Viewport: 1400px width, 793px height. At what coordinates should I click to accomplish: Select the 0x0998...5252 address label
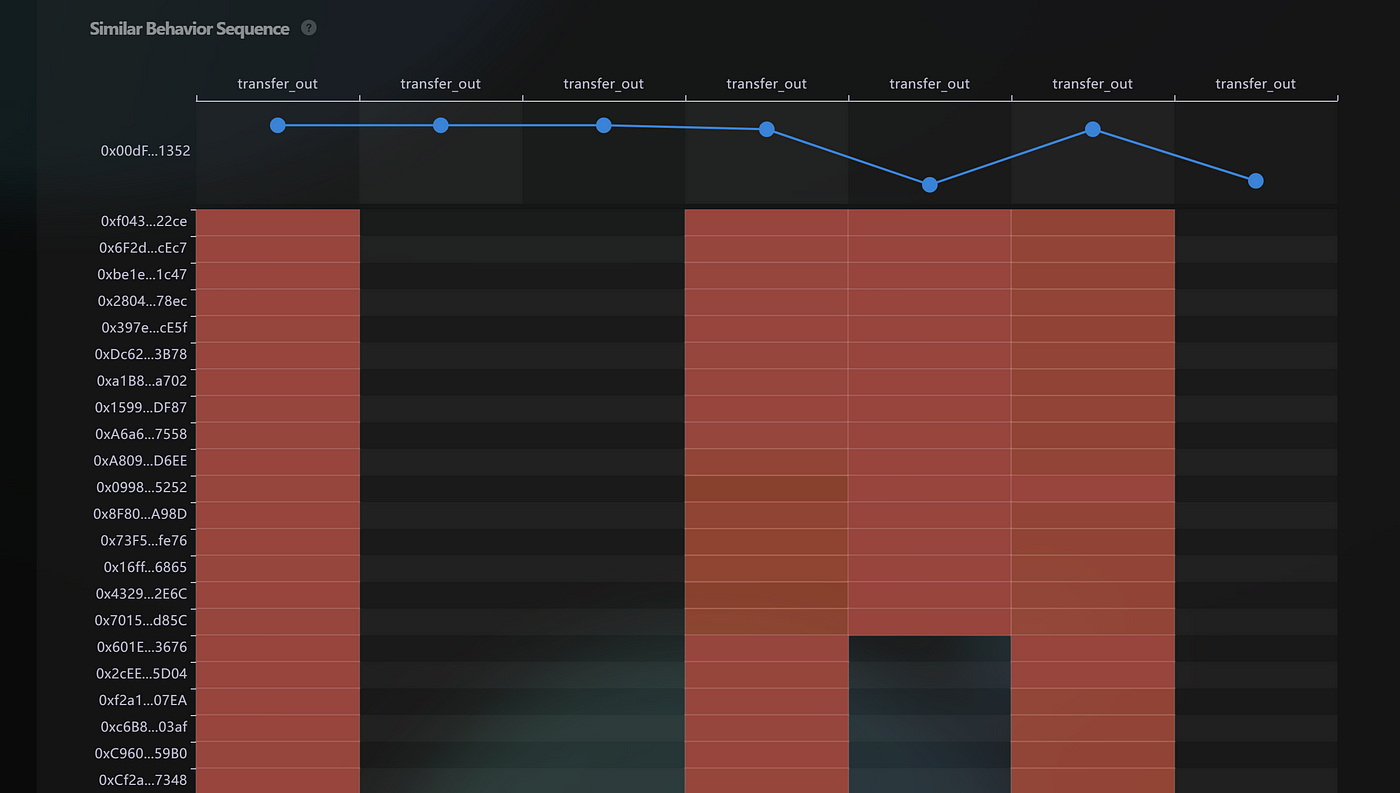click(x=141, y=487)
